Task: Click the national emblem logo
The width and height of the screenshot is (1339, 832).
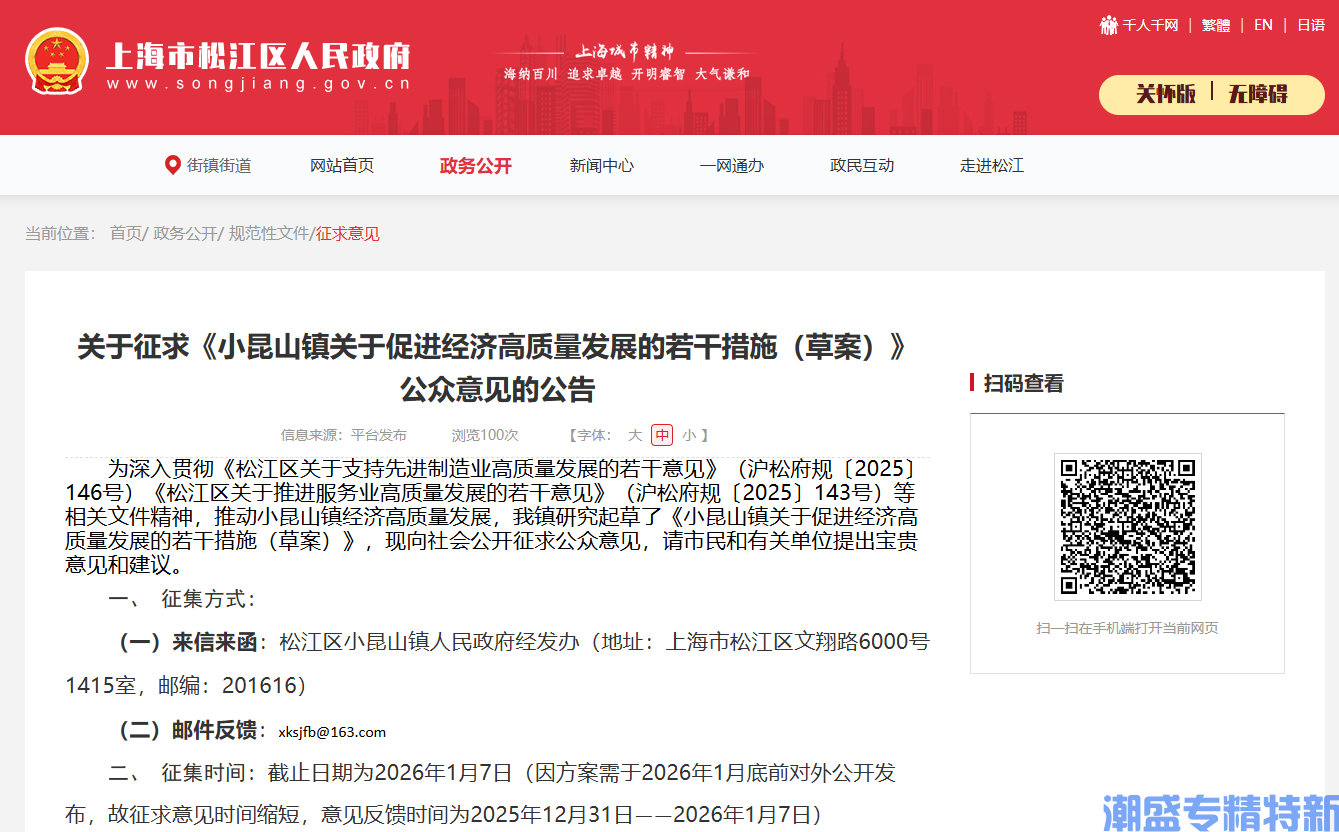Action: point(57,61)
